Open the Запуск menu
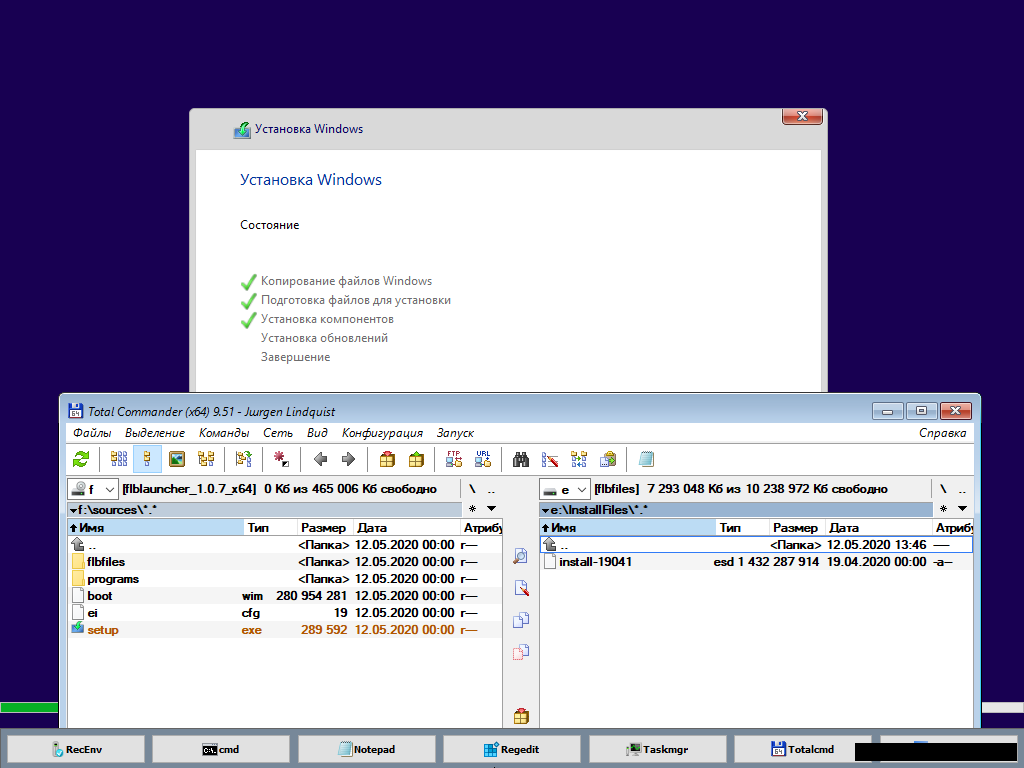The width and height of the screenshot is (1024, 768). click(x=455, y=433)
